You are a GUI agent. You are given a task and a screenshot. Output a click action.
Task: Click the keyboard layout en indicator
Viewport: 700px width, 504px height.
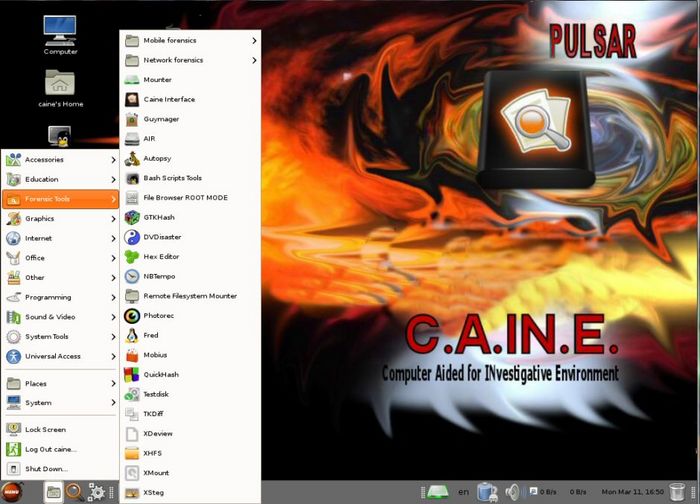(x=463, y=492)
